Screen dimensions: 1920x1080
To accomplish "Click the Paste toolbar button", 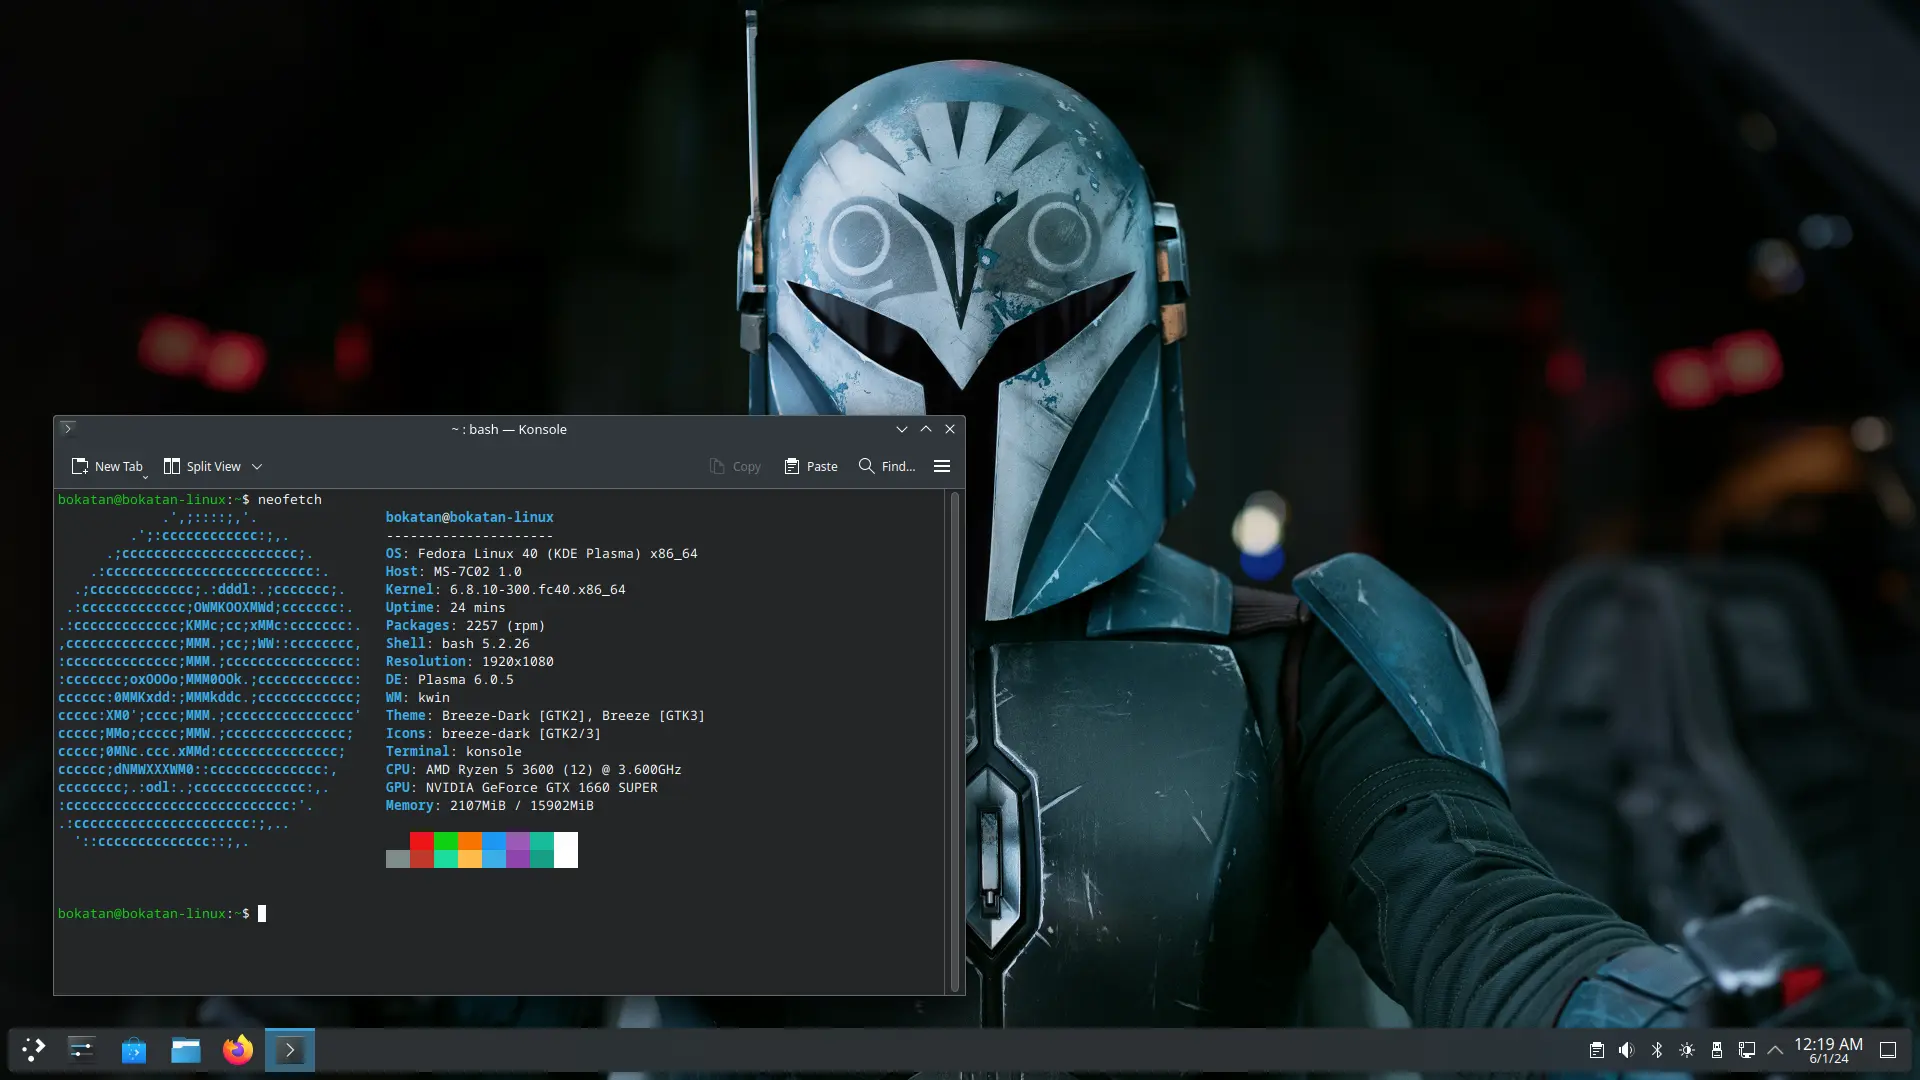I will coord(811,466).
